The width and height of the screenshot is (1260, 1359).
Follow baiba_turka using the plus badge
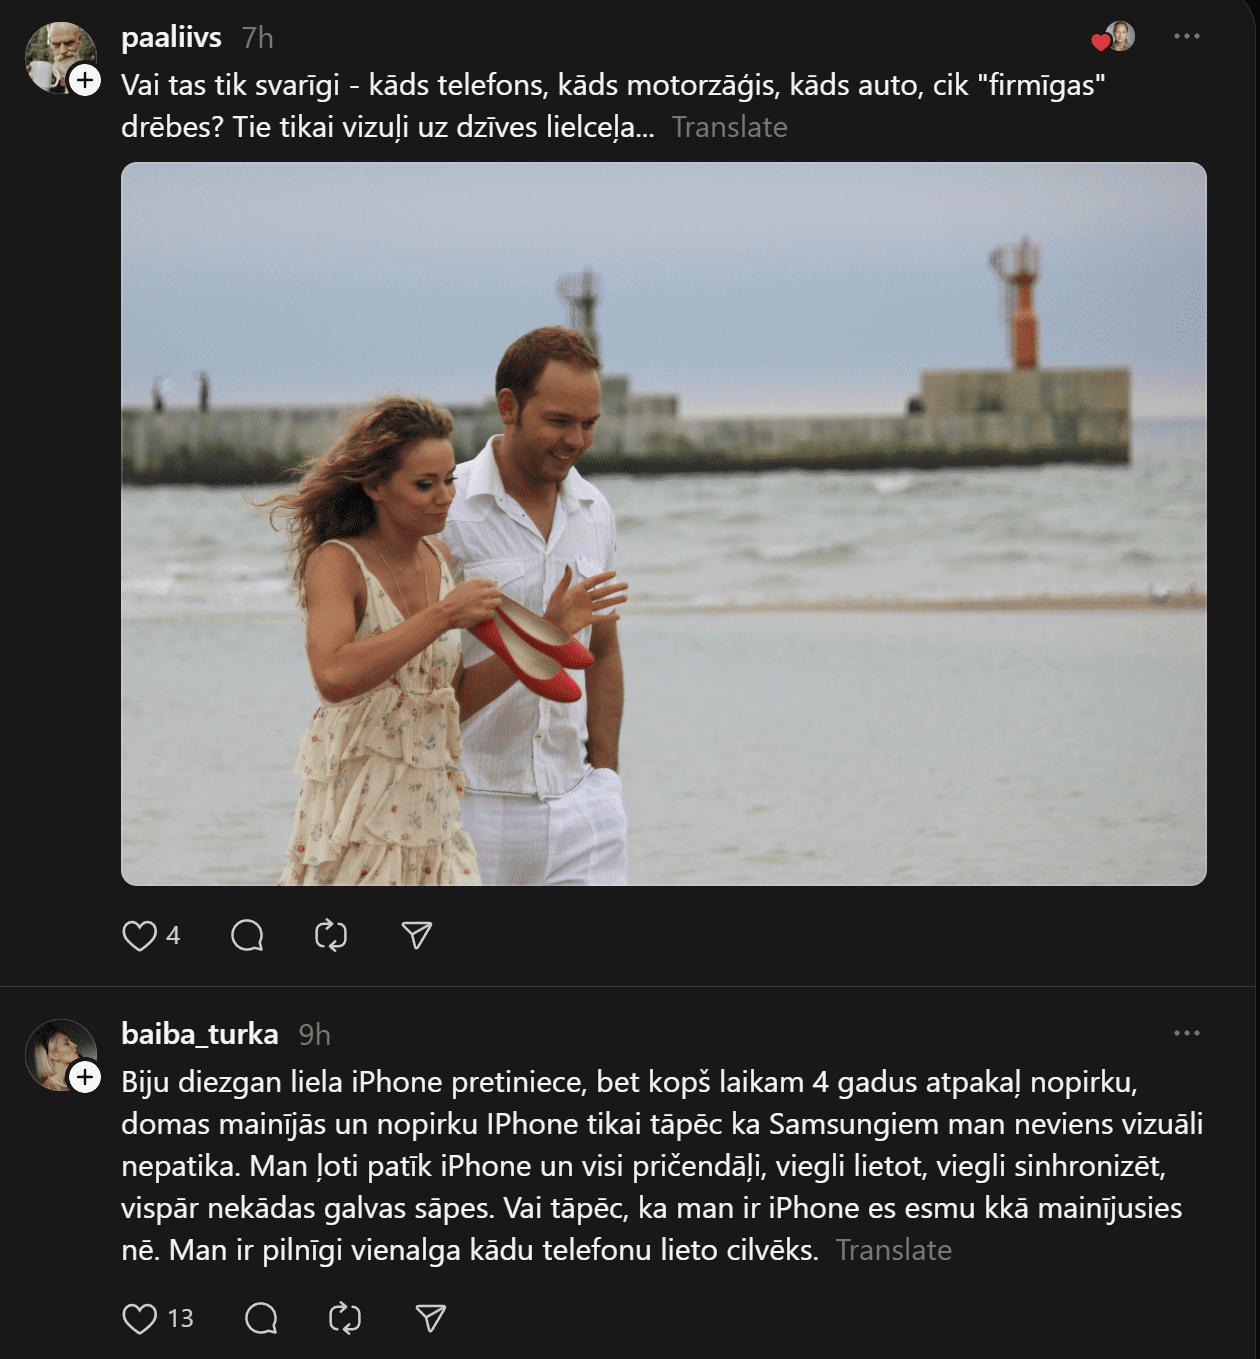click(x=85, y=1077)
